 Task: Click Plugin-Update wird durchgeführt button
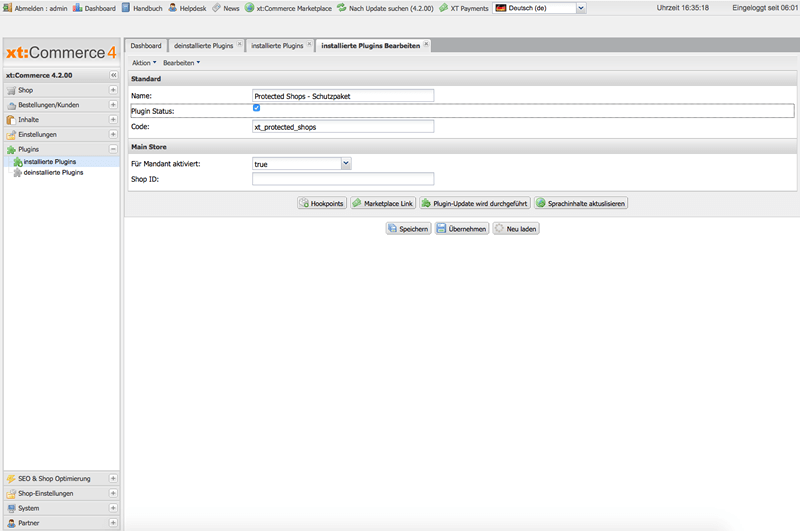pos(475,203)
